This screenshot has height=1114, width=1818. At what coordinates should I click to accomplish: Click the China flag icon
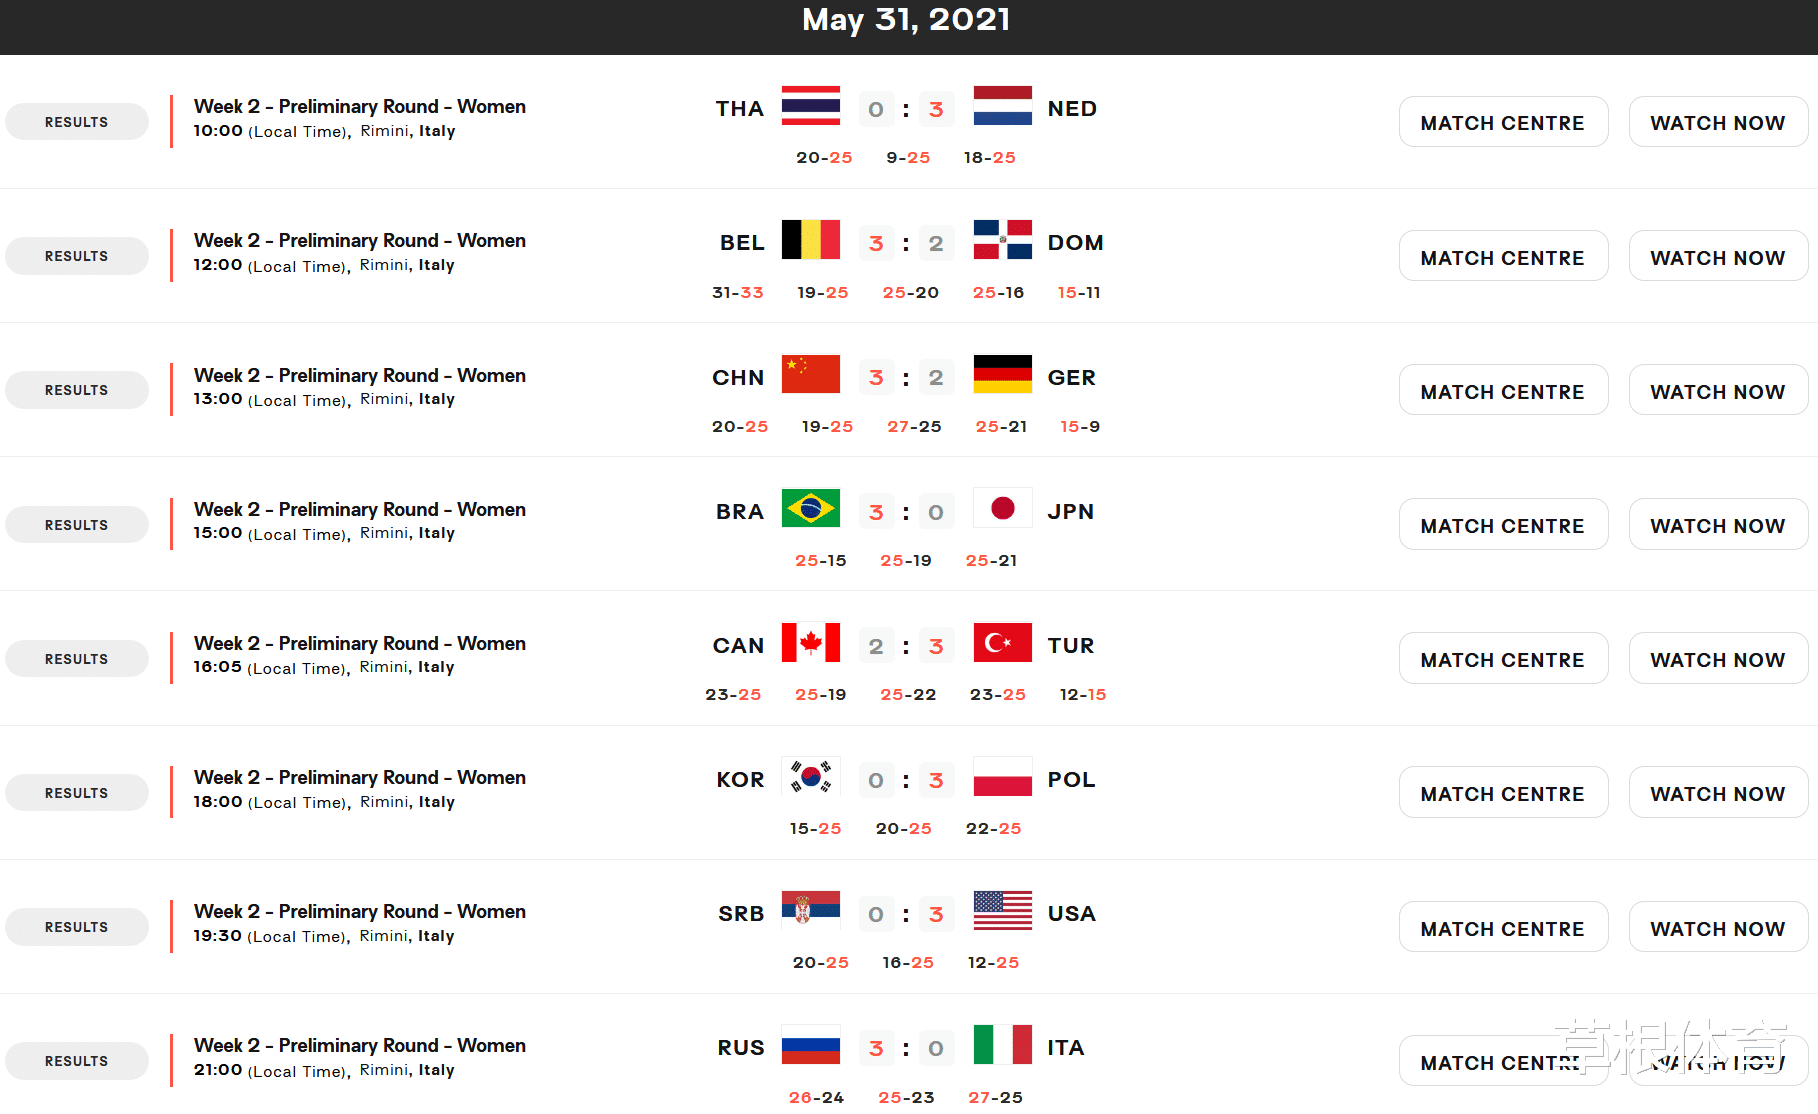point(810,375)
